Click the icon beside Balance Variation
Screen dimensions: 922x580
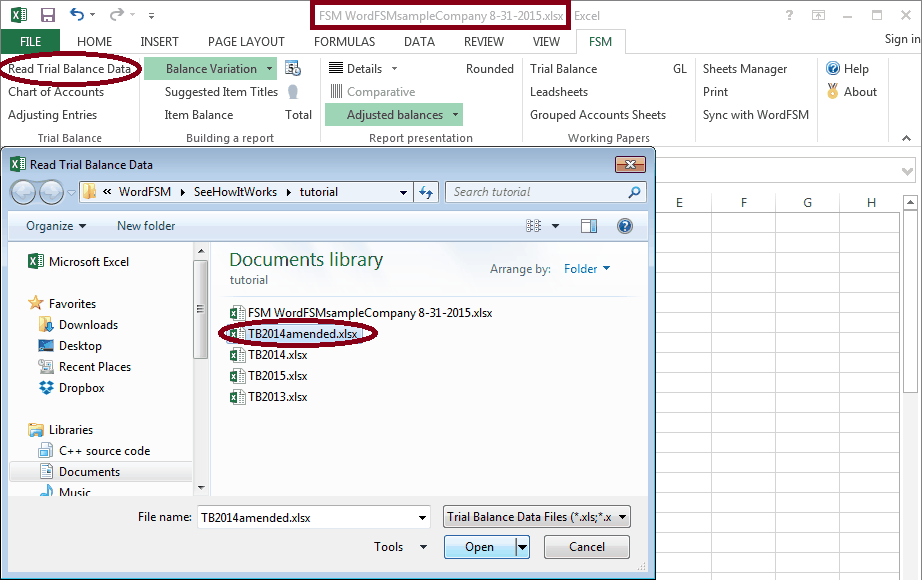click(x=293, y=68)
